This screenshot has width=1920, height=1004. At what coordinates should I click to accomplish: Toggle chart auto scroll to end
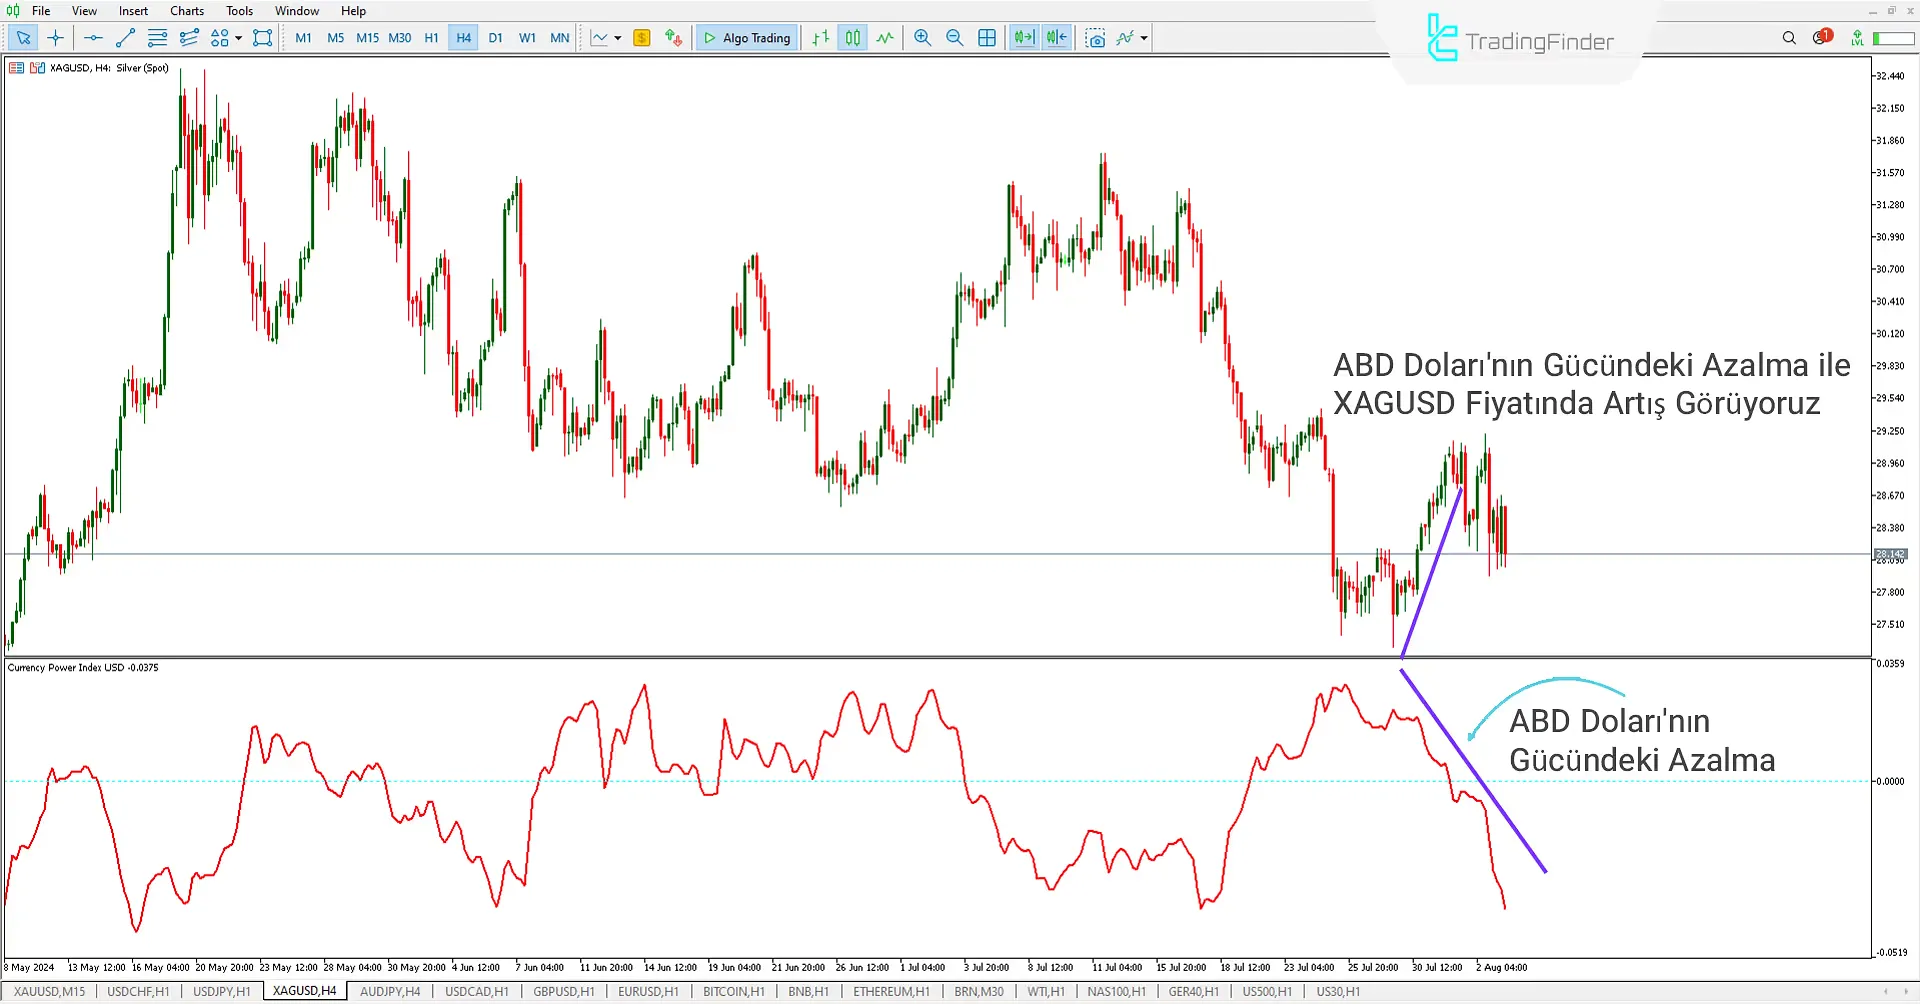tap(1024, 38)
